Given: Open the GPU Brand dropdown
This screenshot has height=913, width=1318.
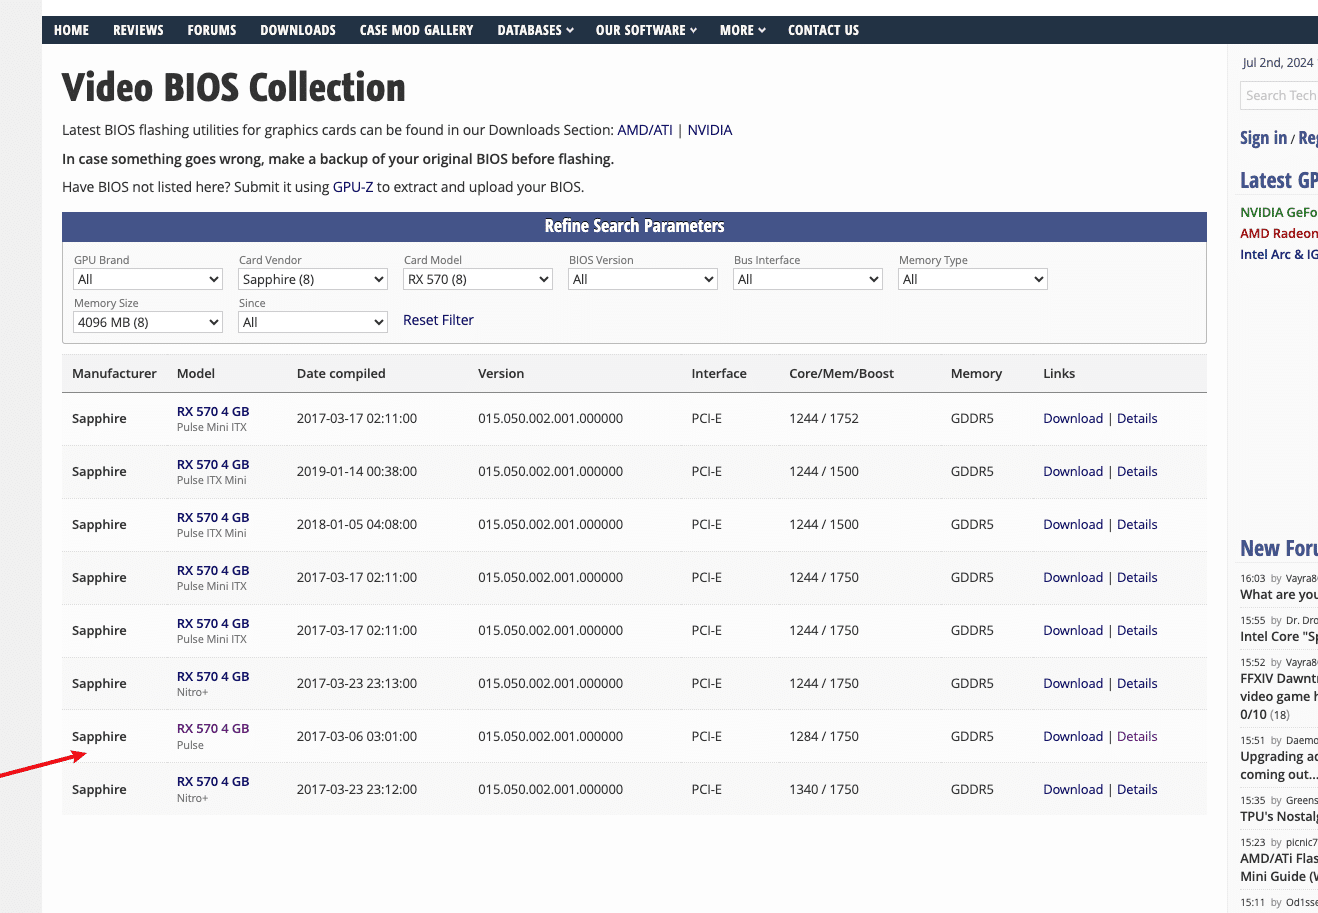Looking at the screenshot, I should pos(147,279).
